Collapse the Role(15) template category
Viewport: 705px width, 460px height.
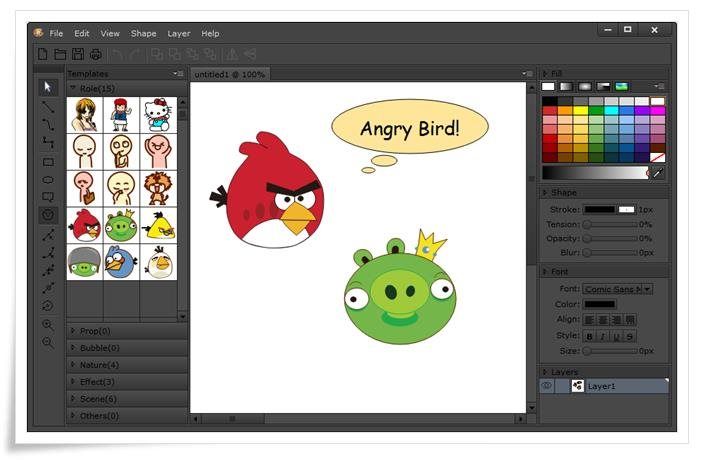127,88
